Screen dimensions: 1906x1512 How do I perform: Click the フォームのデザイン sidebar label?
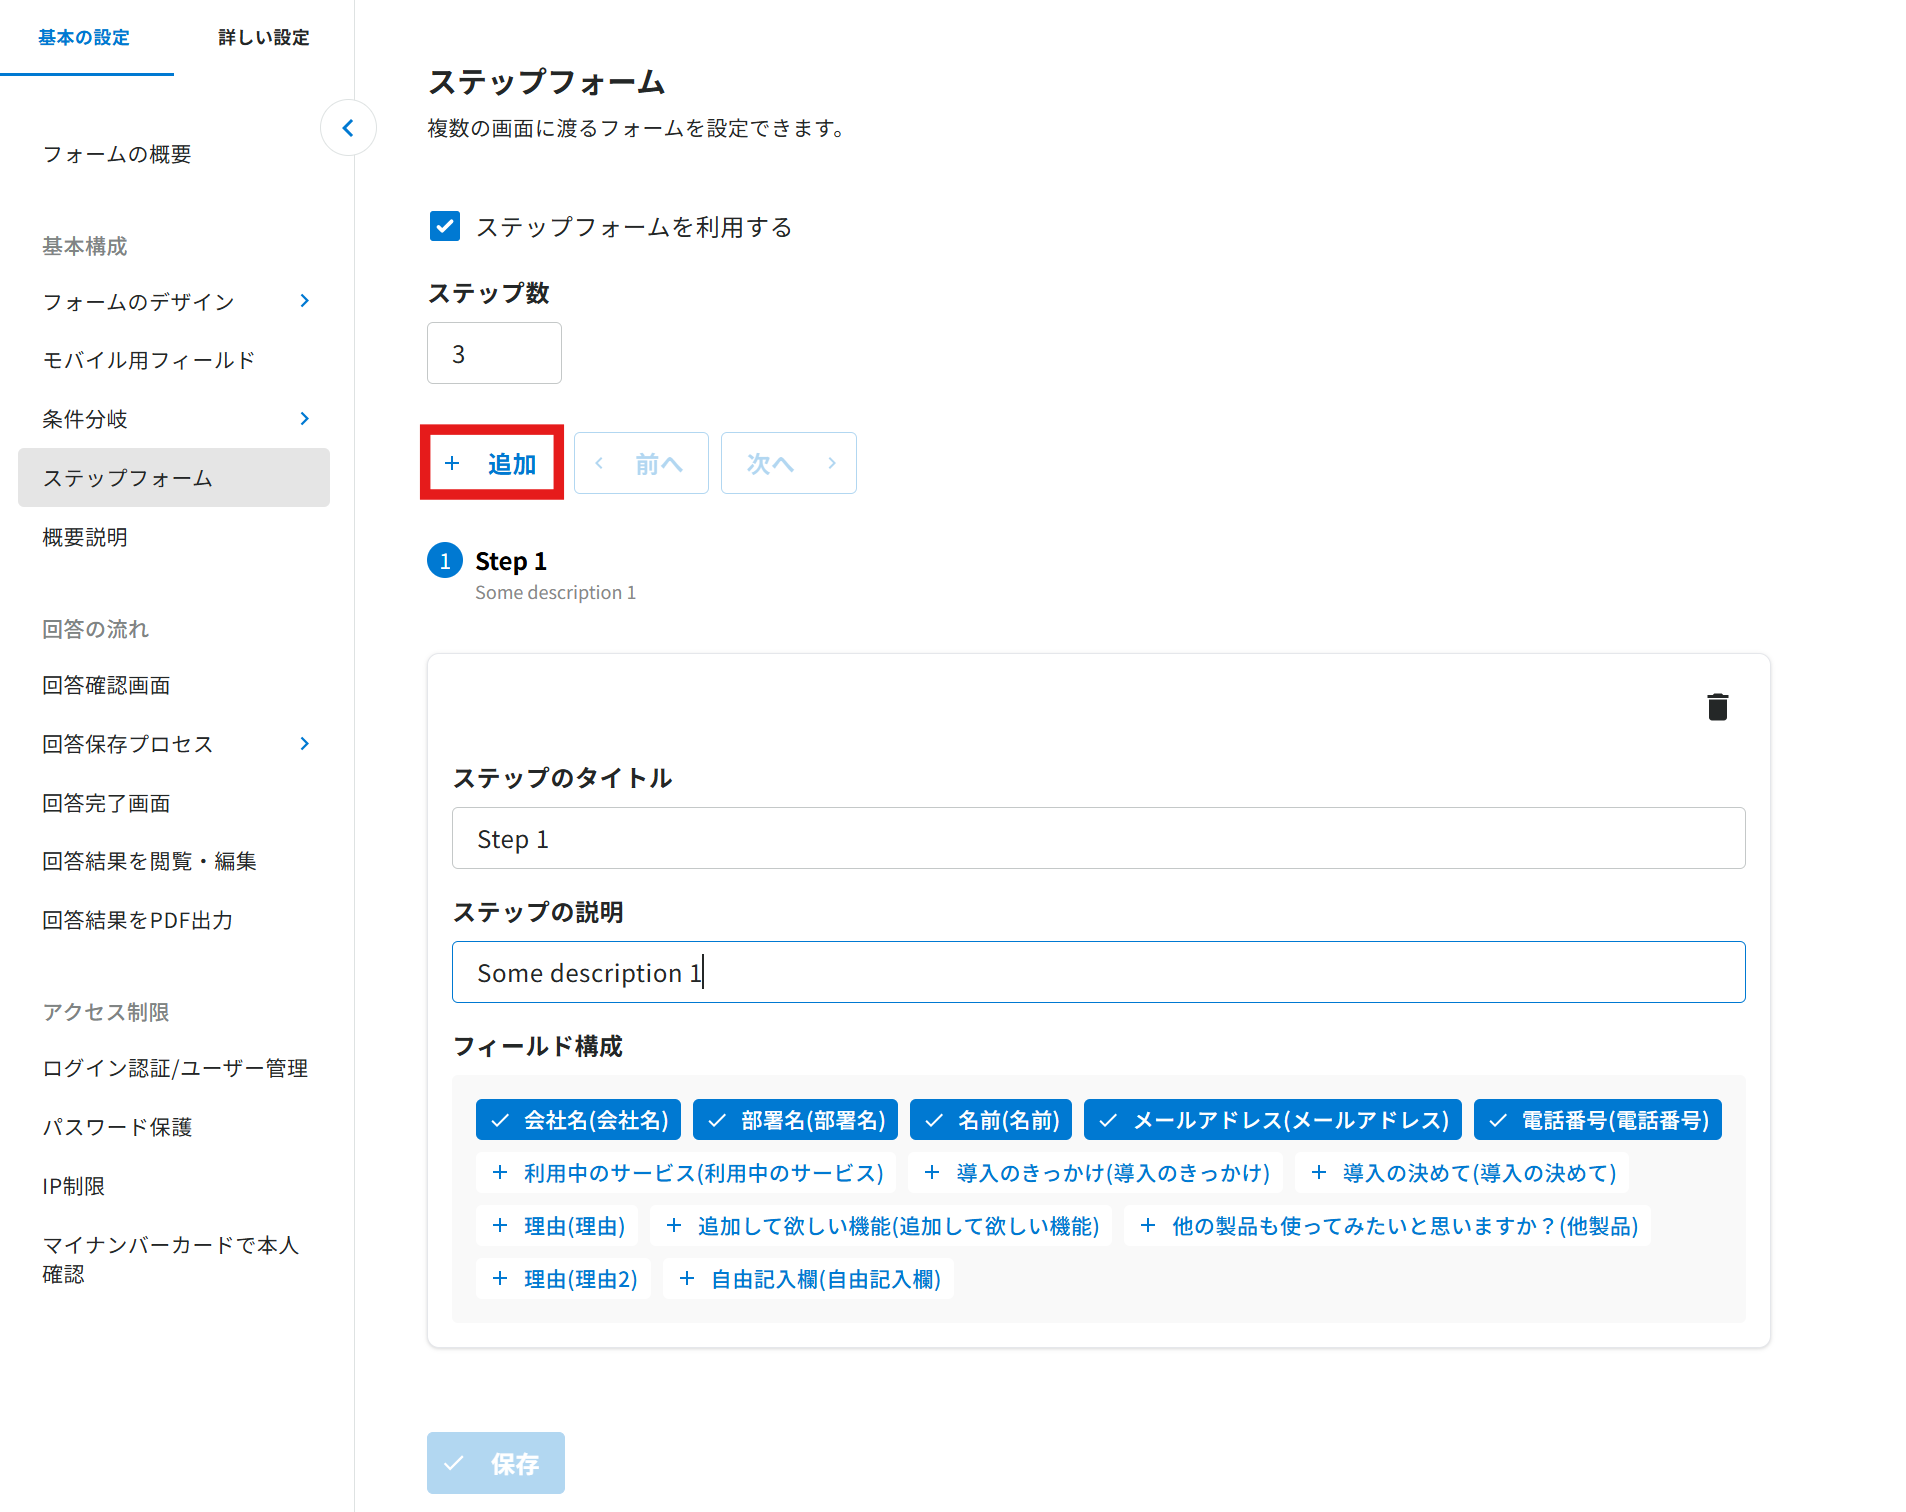[139, 301]
